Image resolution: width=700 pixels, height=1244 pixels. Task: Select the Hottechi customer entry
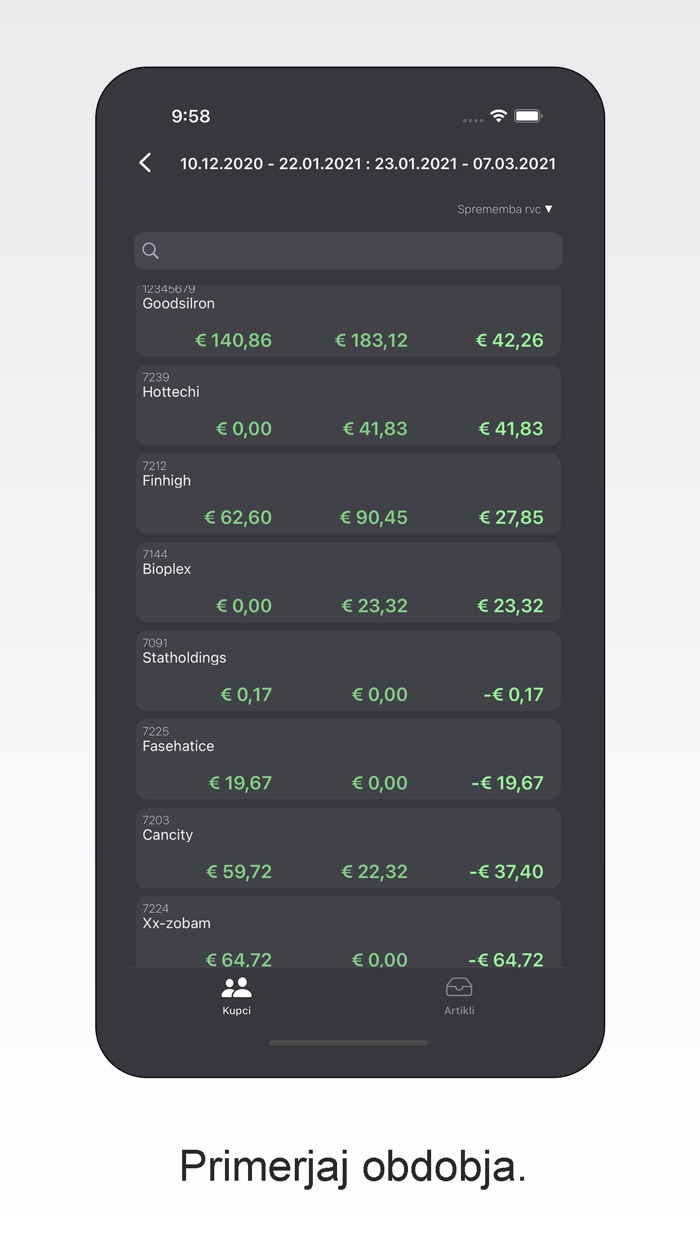[x=348, y=405]
